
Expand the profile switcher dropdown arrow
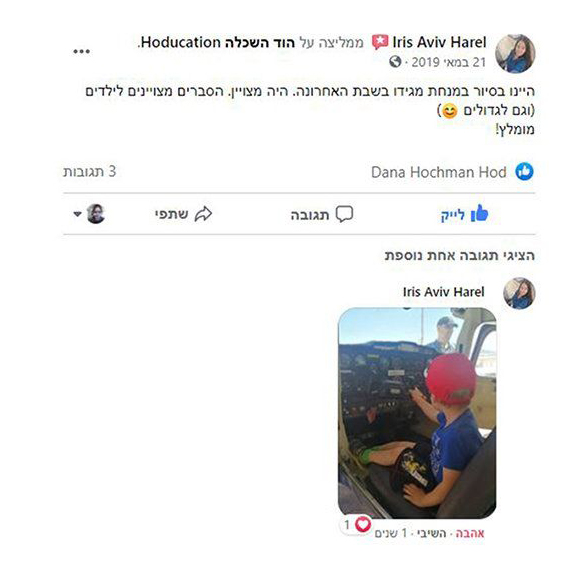tap(77, 214)
